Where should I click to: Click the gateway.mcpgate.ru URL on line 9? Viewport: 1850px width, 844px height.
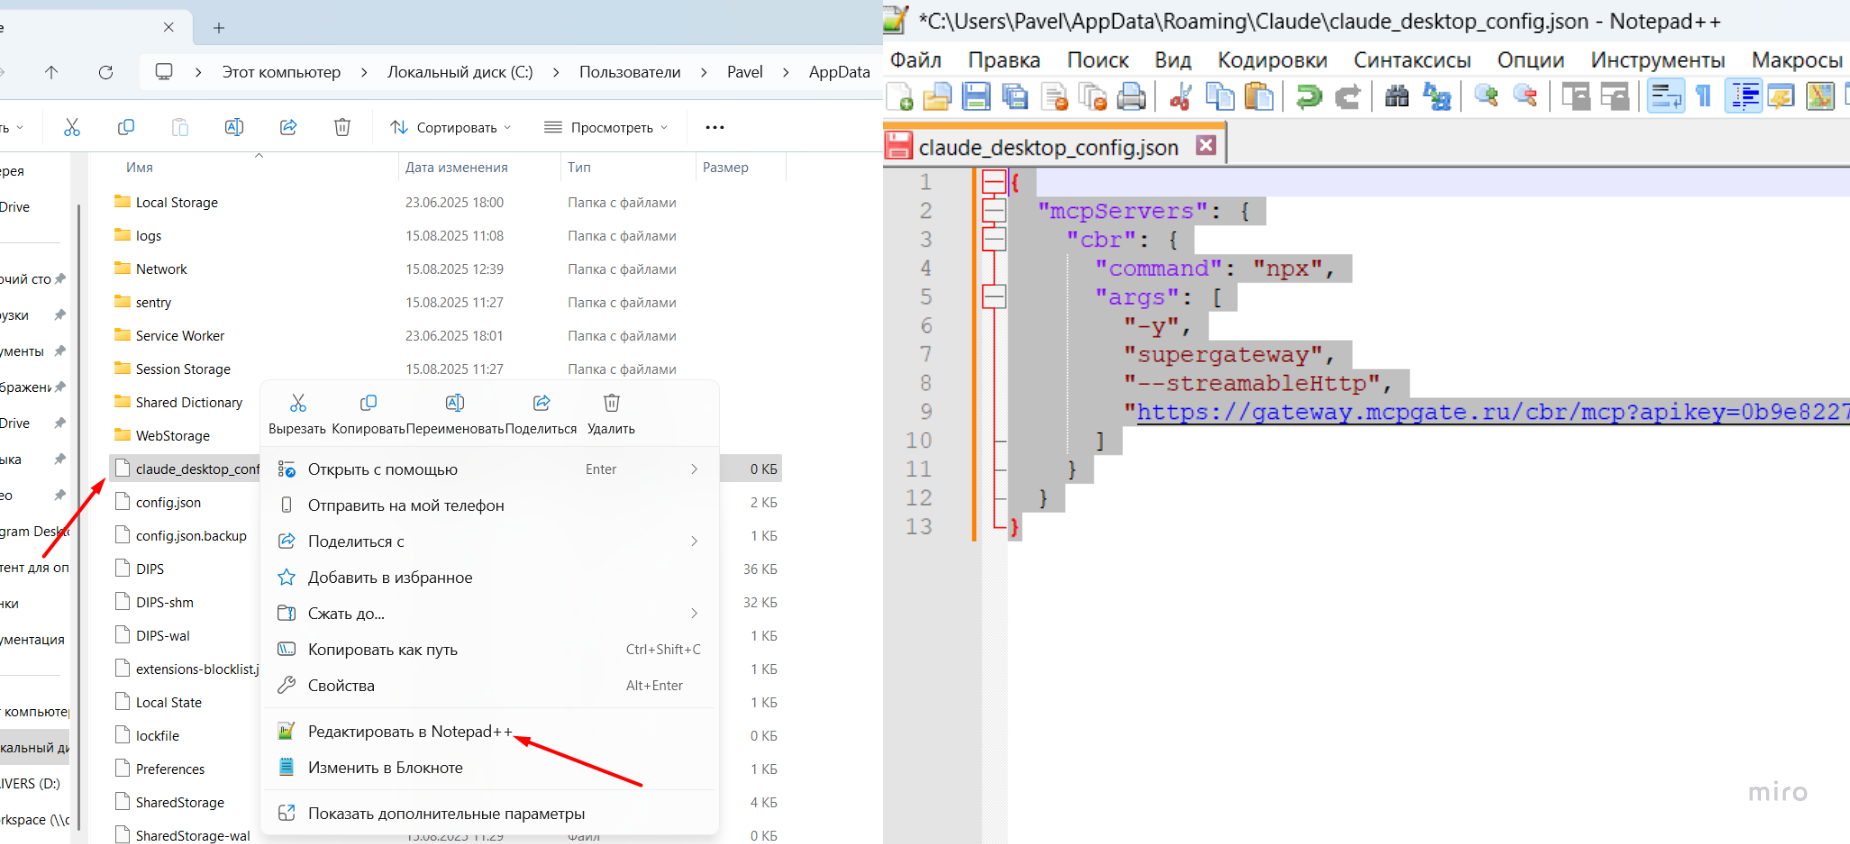1492,412
